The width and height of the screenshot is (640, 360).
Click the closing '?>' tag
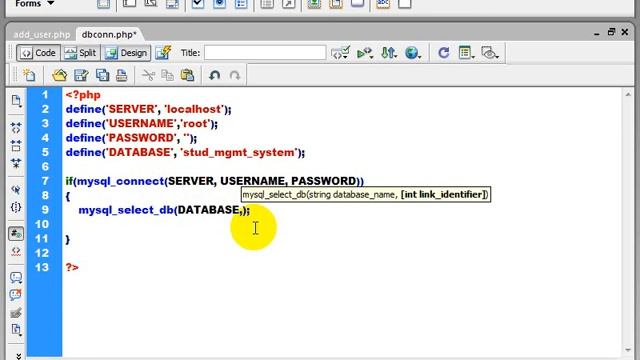pos(72,267)
